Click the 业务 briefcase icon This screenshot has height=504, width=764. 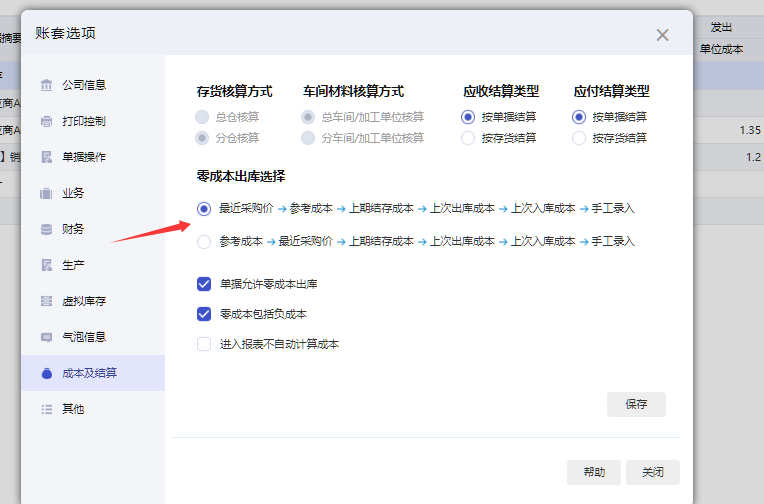click(46, 193)
